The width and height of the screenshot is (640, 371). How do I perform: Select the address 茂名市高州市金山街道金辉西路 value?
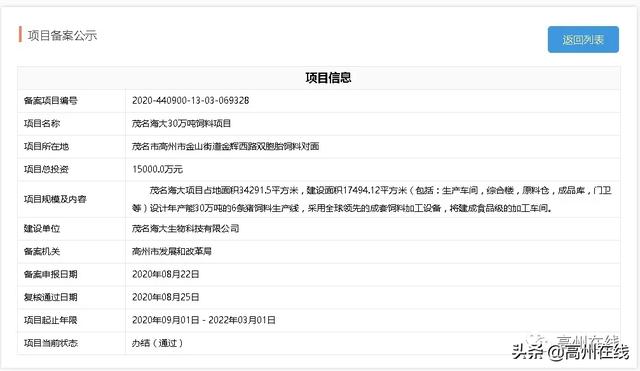point(225,146)
